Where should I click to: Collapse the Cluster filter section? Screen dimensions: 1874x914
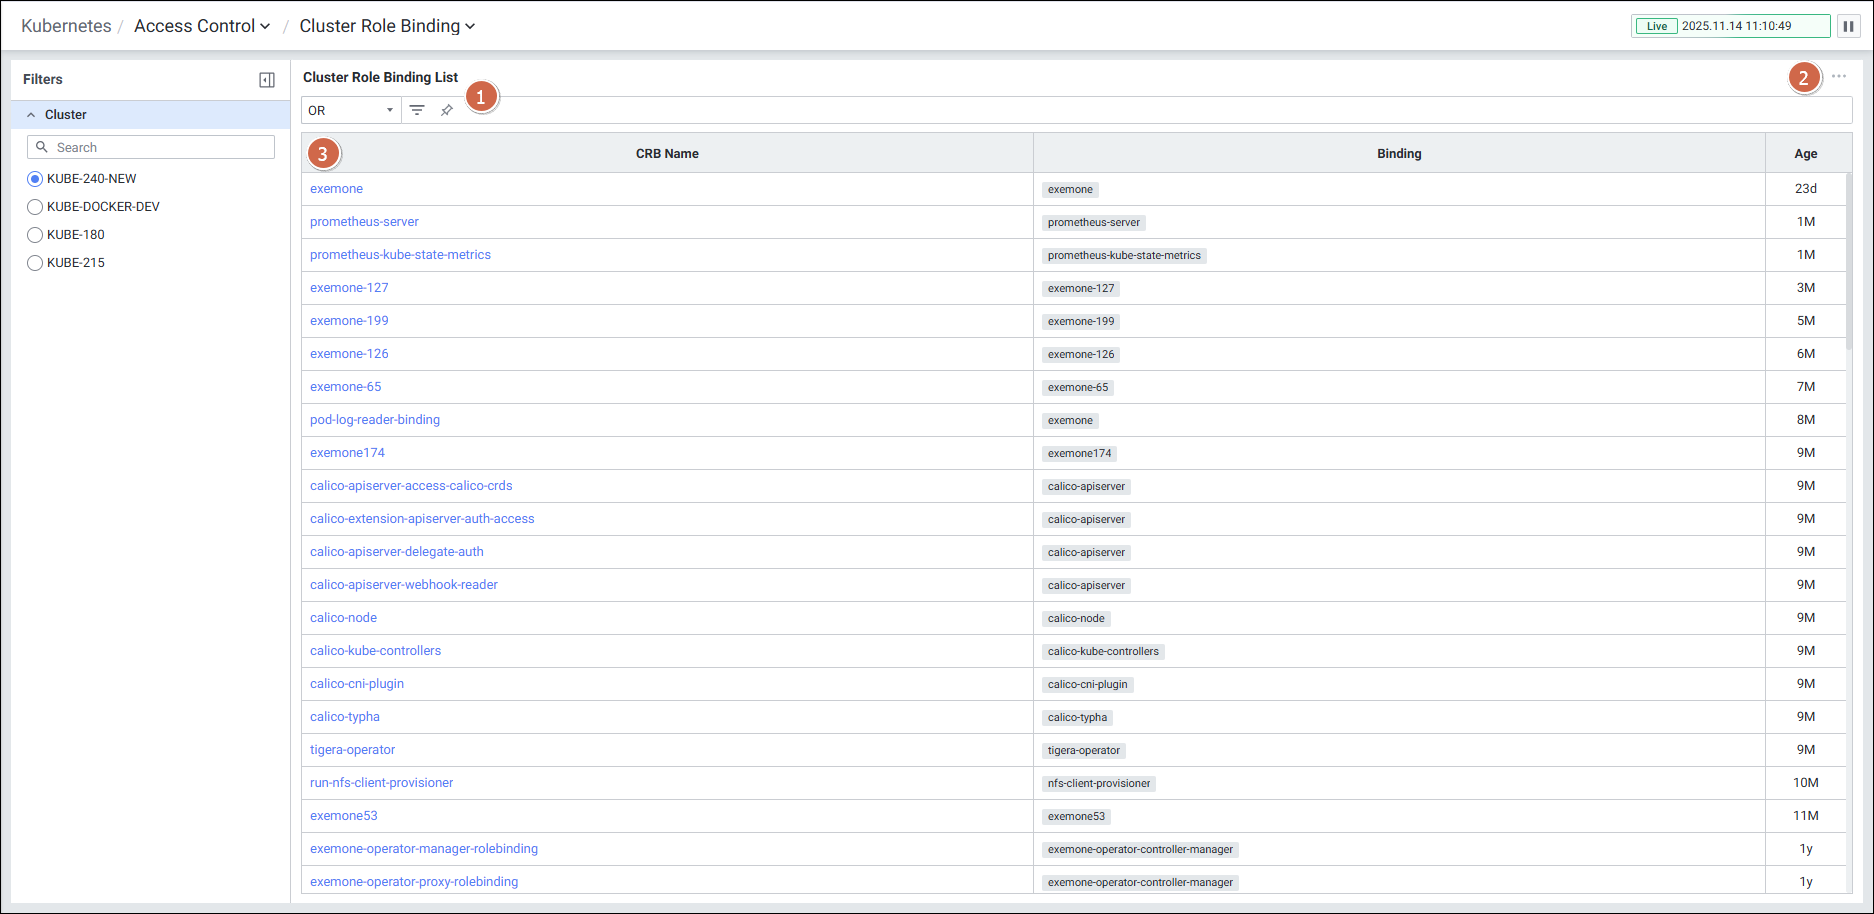click(31, 115)
